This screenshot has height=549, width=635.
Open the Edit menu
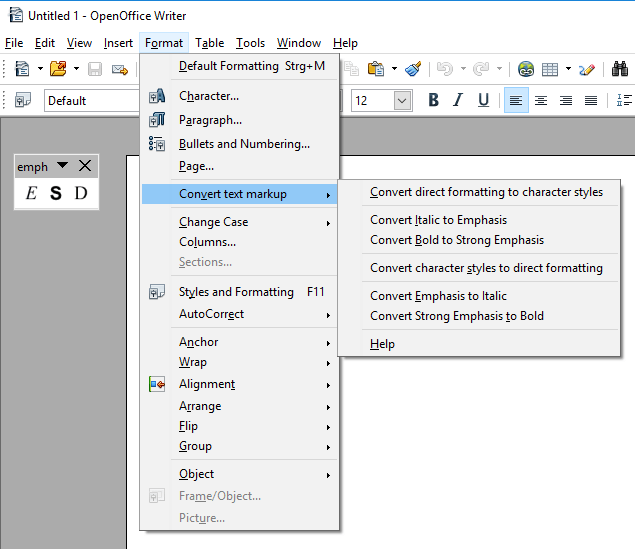45,43
